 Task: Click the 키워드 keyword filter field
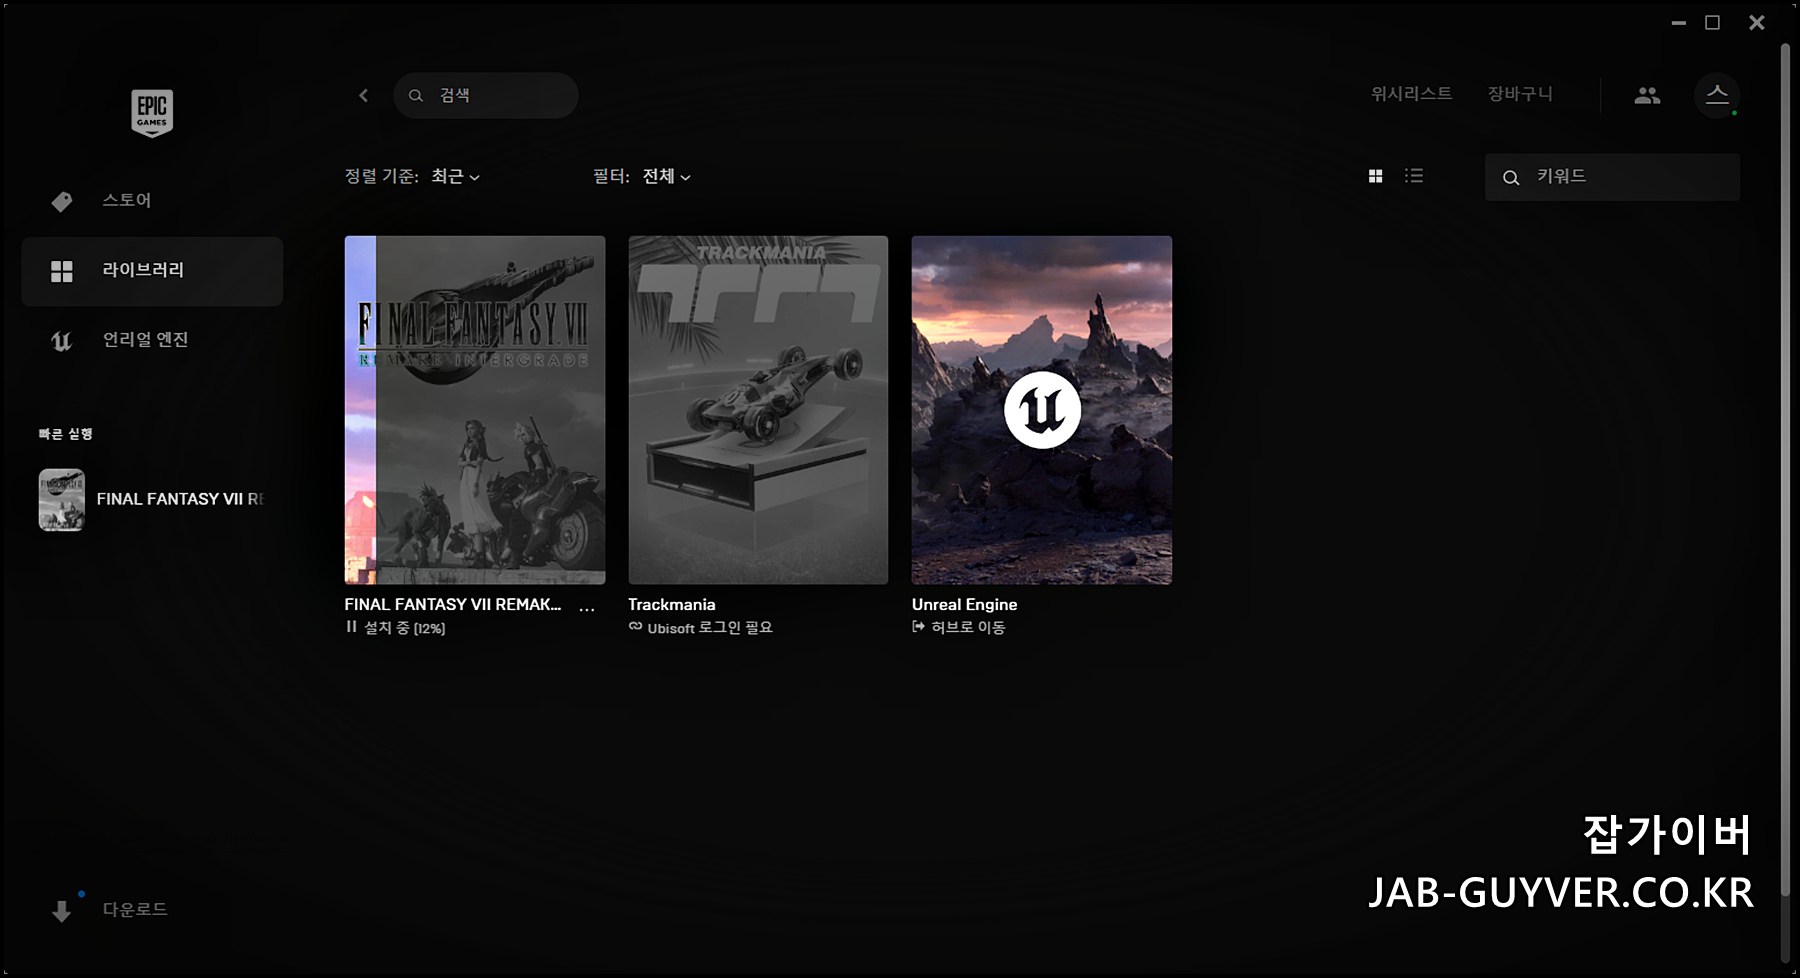coord(1612,177)
